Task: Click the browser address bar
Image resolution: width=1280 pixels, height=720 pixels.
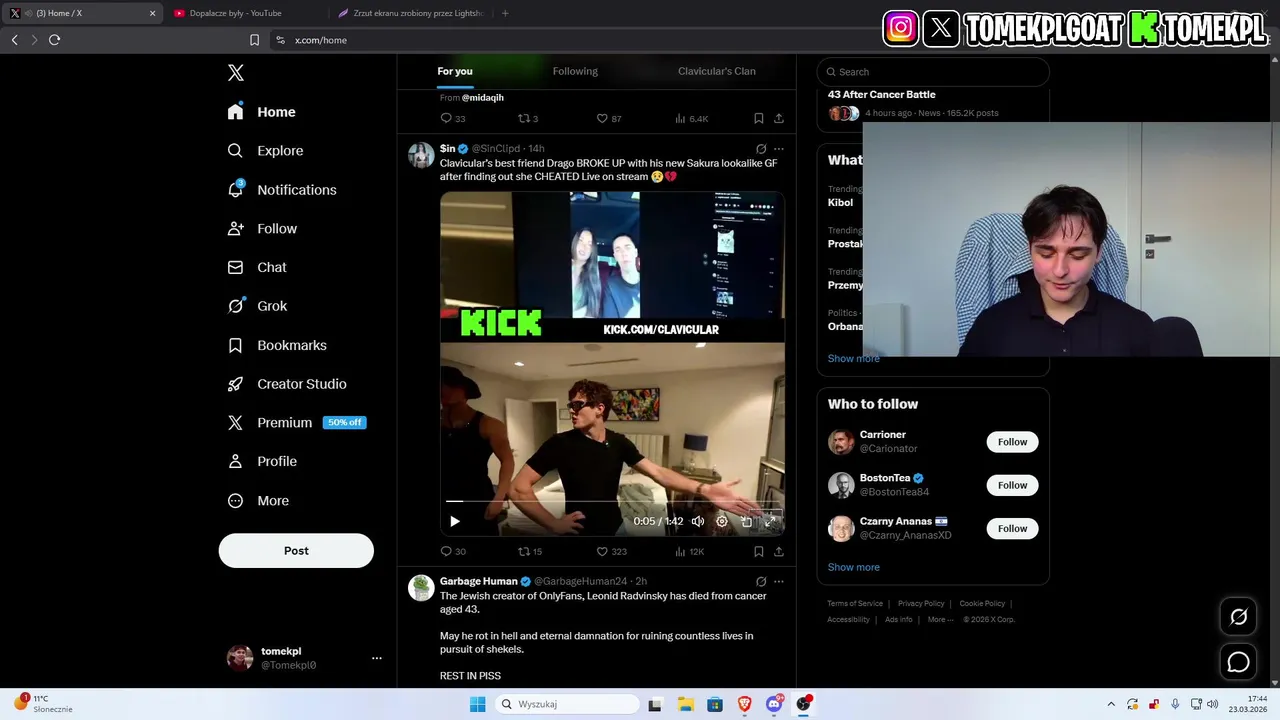Action: 570,40
